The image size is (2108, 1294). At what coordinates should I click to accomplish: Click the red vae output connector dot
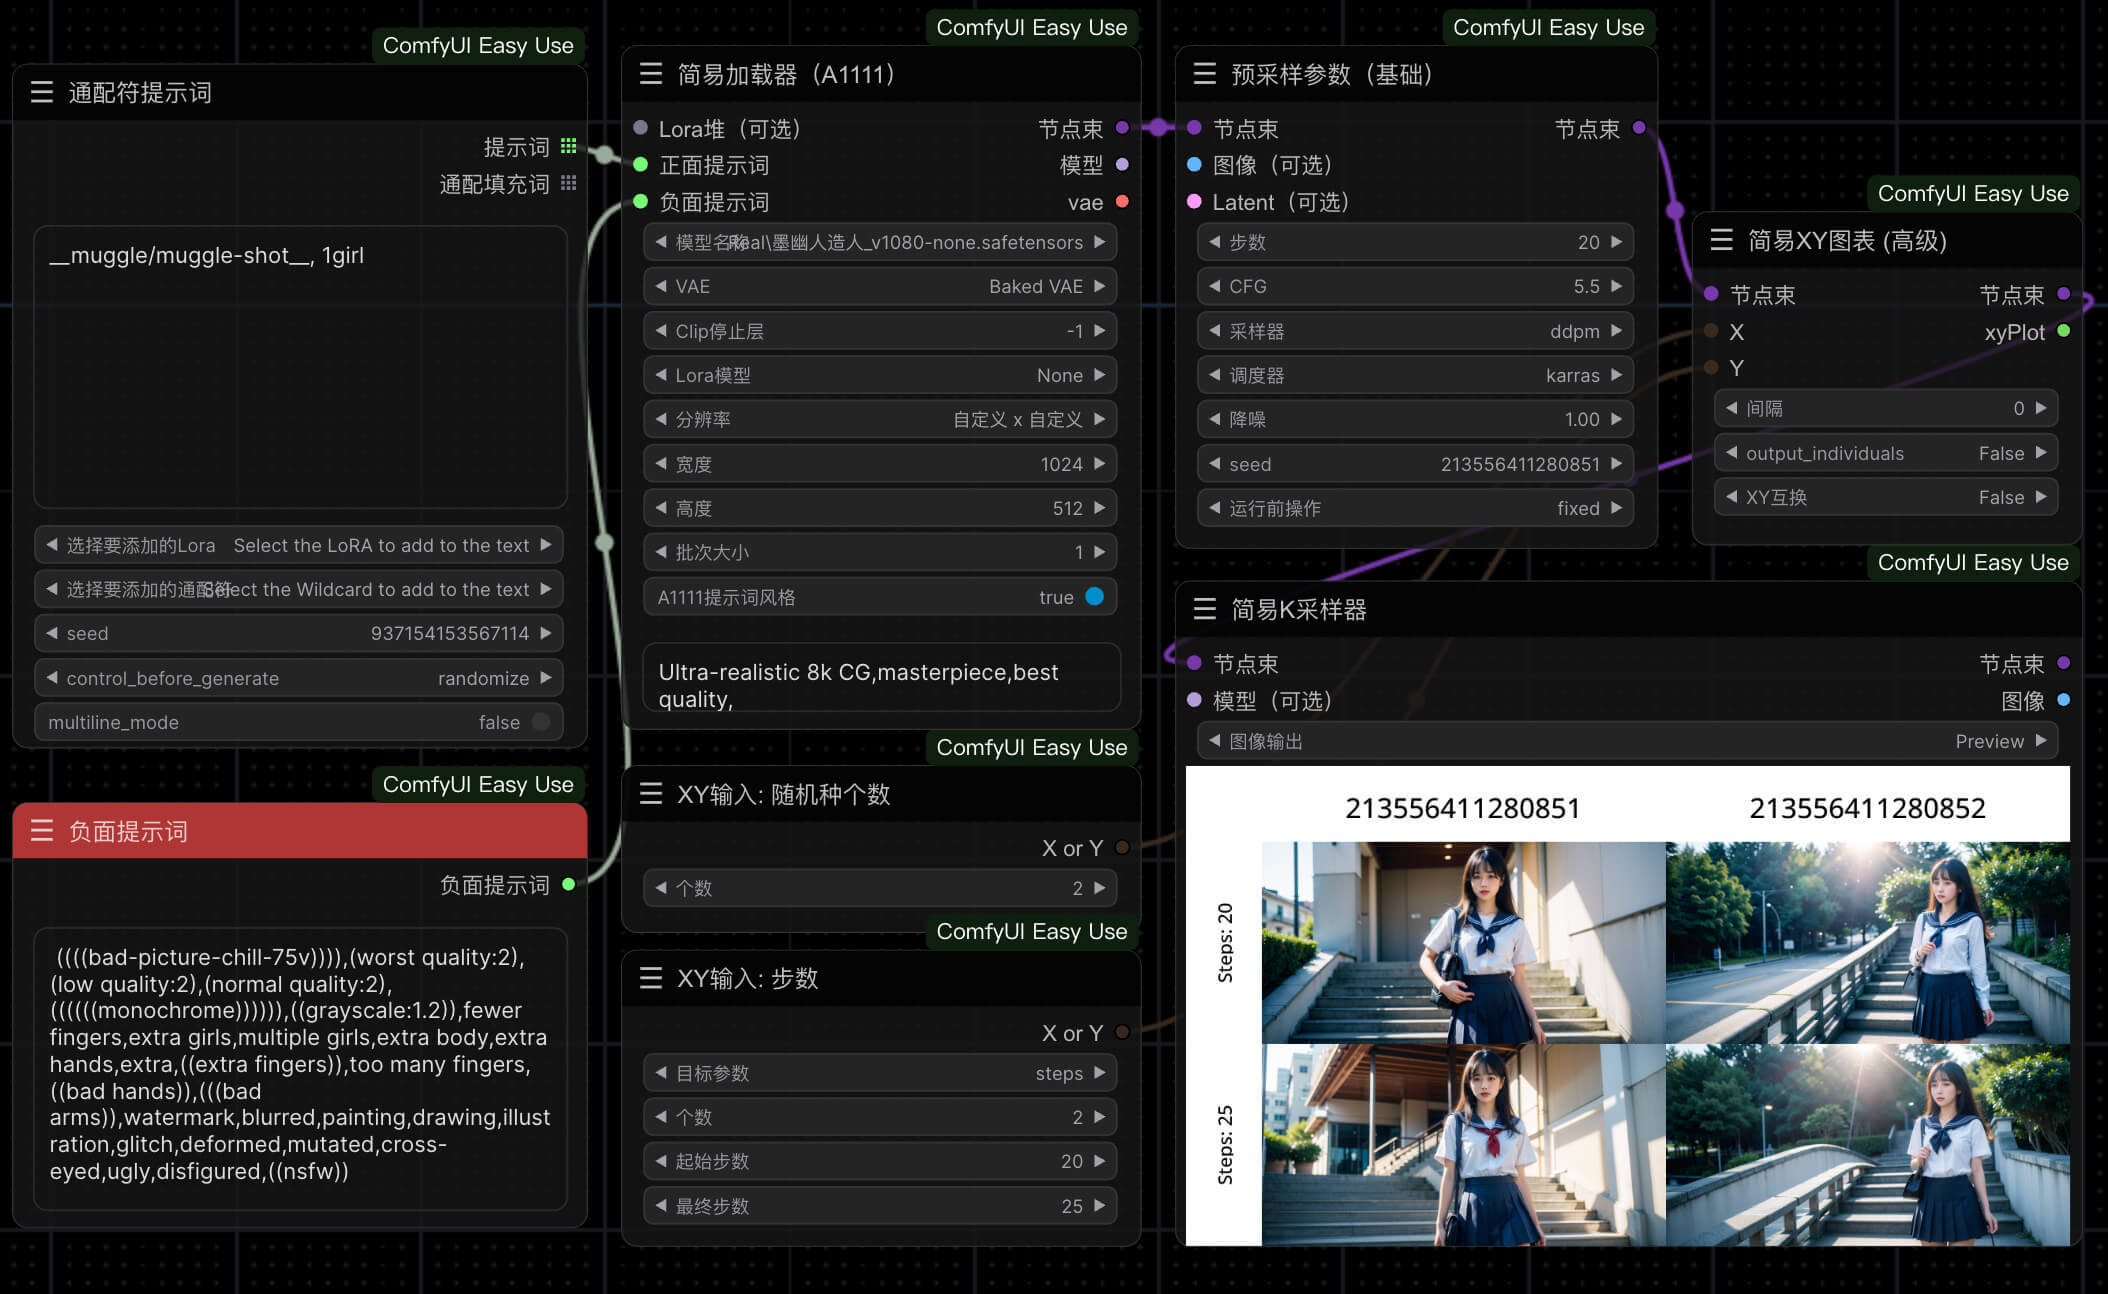click(x=1122, y=202)
